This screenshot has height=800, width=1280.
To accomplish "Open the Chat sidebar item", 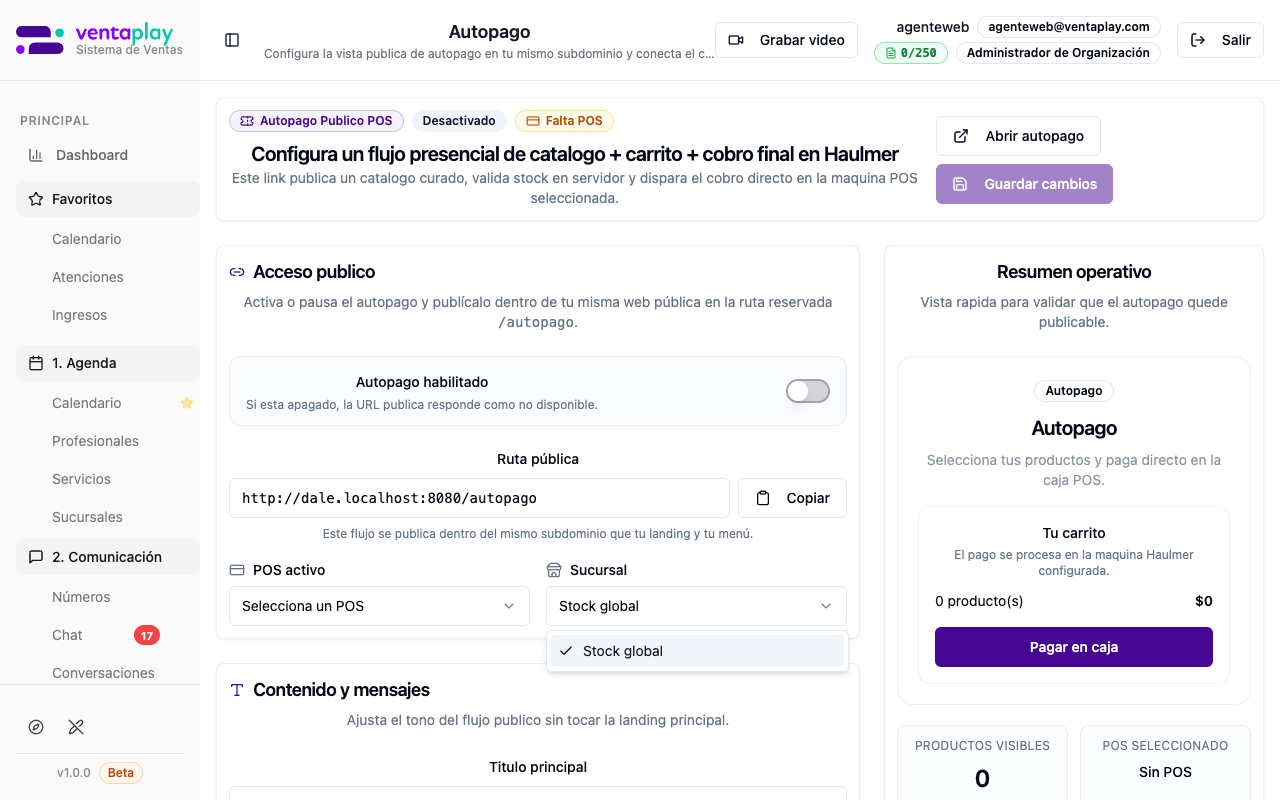I will pos(68,635).
